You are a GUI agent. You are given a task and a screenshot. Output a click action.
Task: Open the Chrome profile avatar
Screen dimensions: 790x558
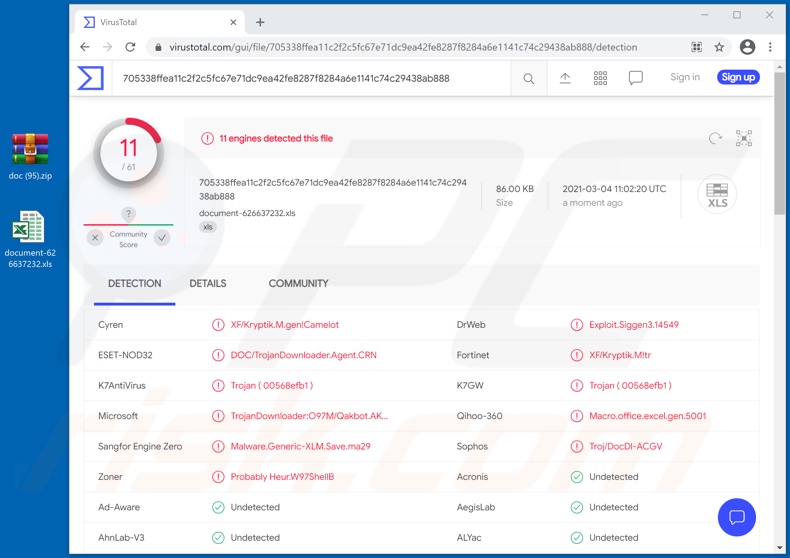747,47
